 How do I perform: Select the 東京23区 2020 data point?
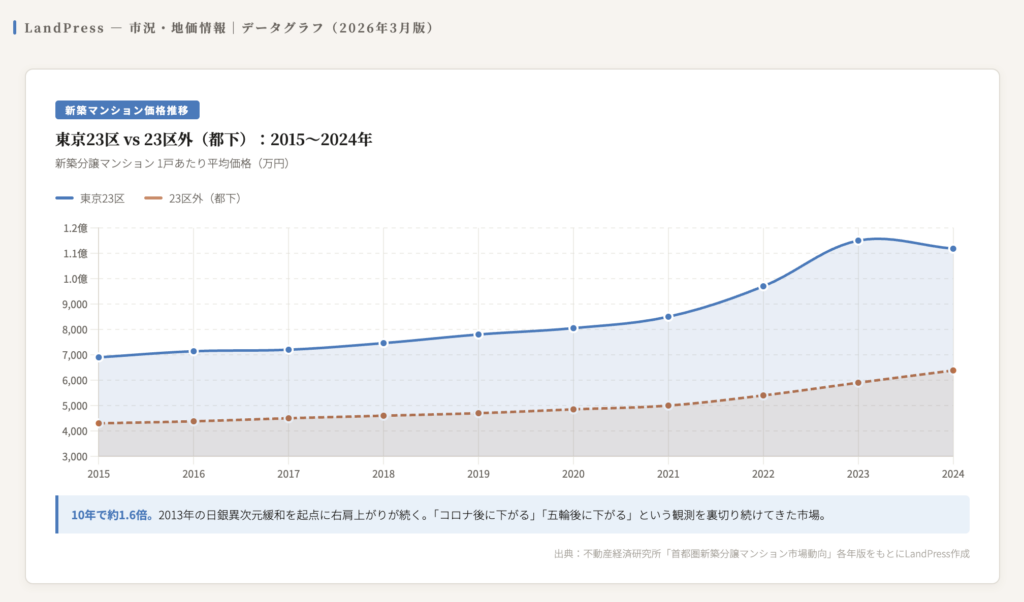click(x=573, y=328)
